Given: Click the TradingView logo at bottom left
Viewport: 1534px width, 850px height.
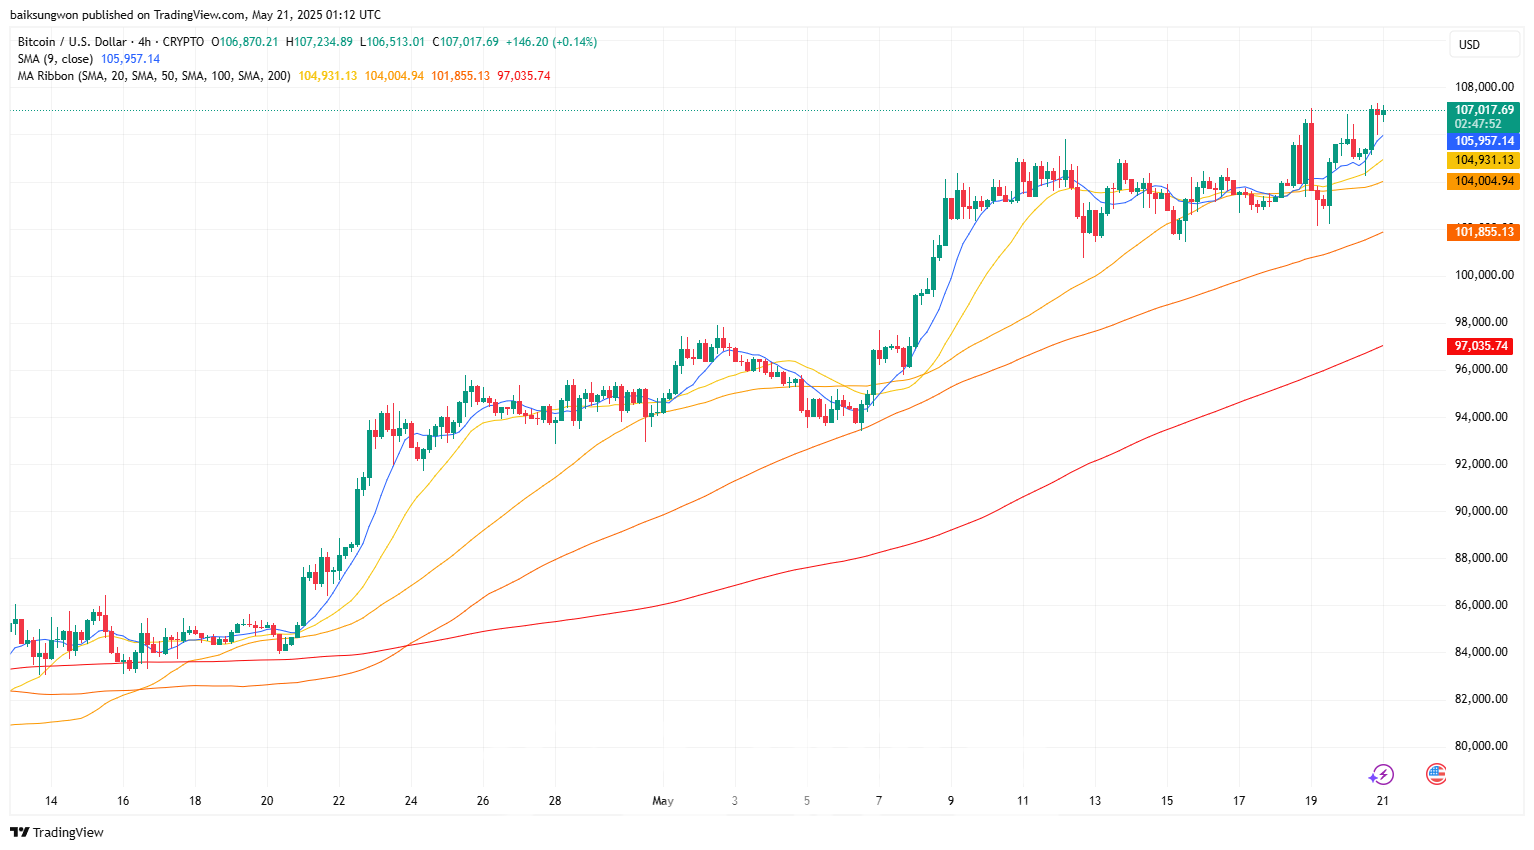Looking at the screenshot, I should tap(57, 832).
